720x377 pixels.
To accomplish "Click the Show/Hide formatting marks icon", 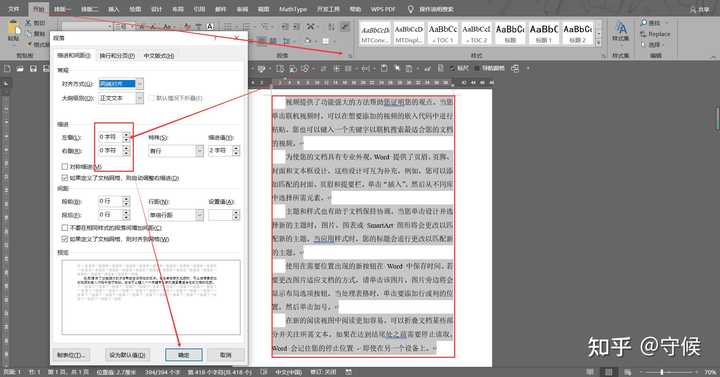I will [x=345, y=27].
